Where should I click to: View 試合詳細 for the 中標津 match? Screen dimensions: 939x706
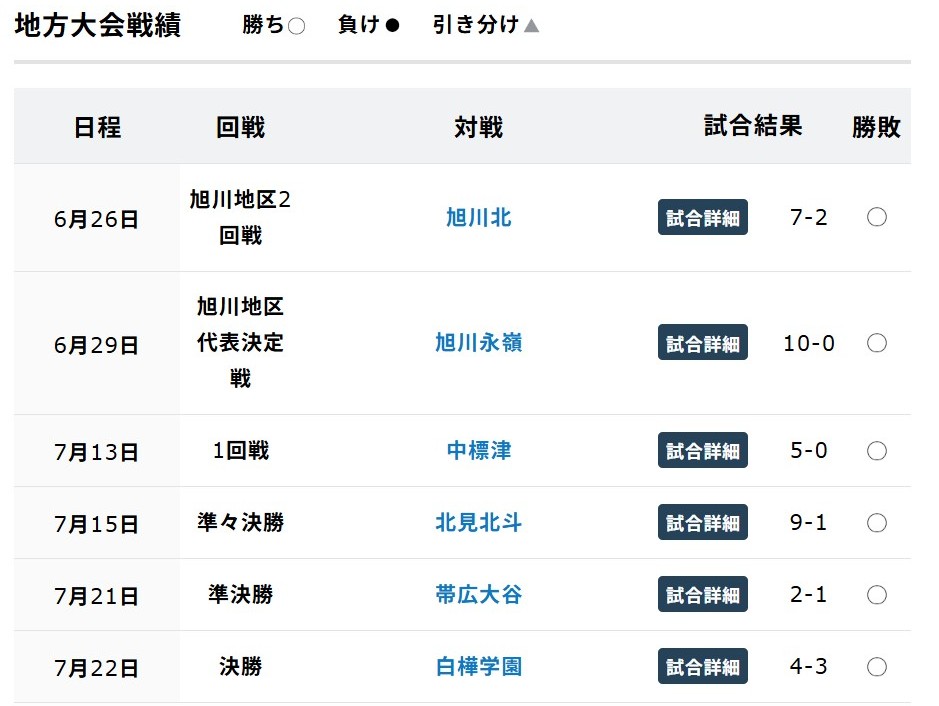point(702,450)
